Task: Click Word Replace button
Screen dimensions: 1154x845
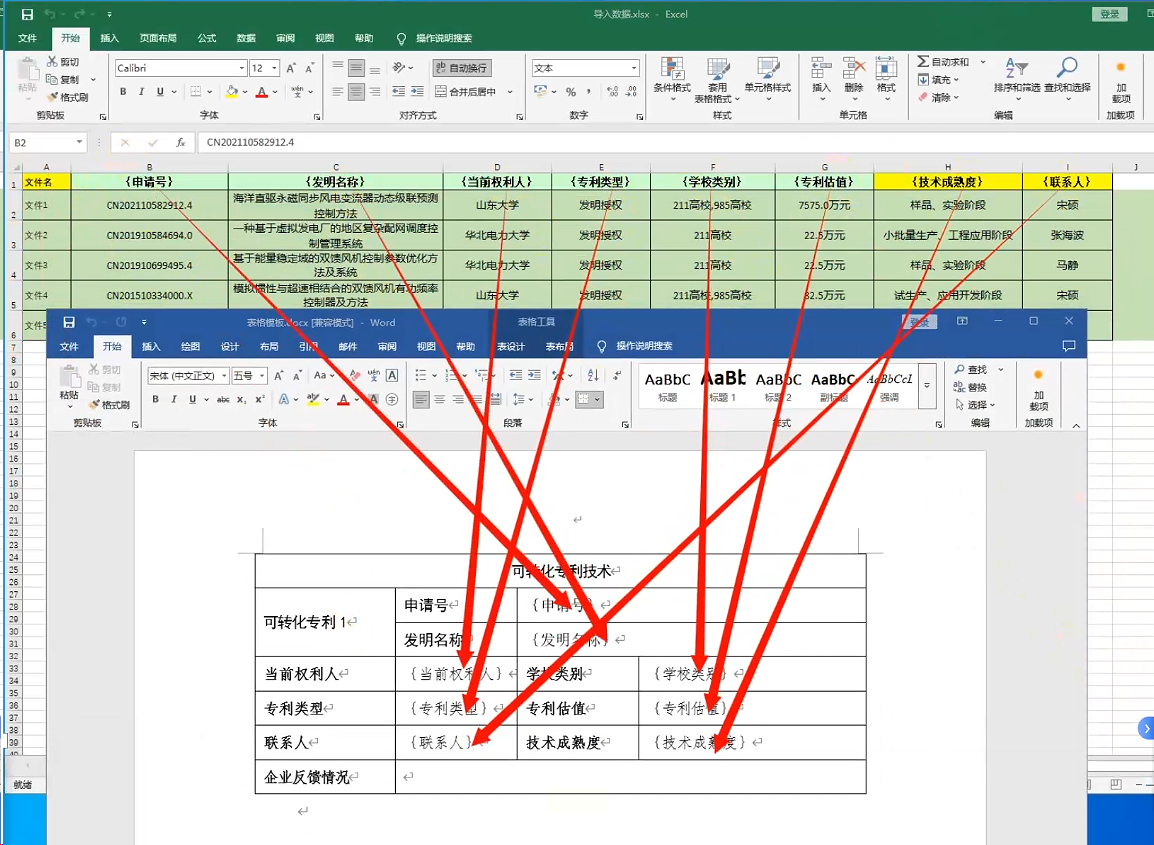Action: [x=970, y=387]
